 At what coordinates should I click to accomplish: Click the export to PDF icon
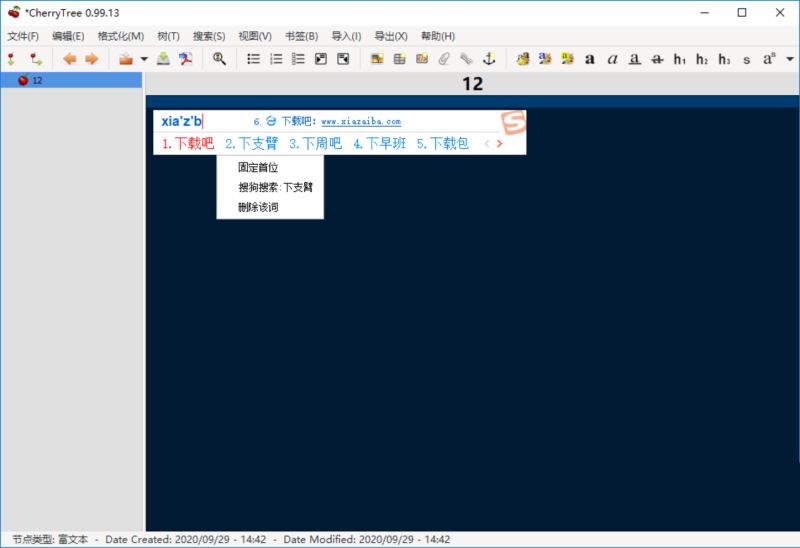tap(185, 59)
